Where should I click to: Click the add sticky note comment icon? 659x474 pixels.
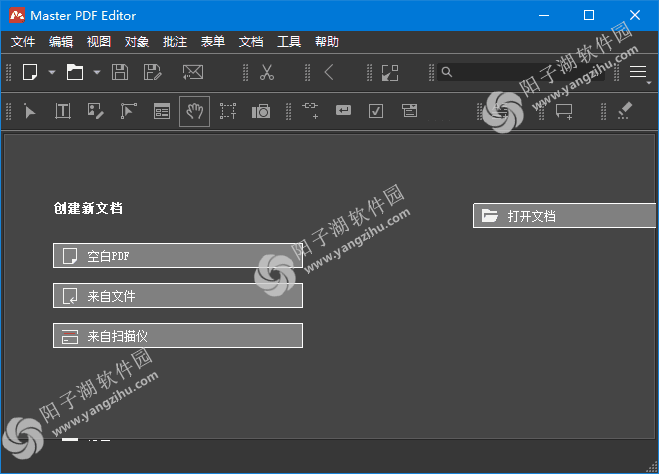(564, 112)
